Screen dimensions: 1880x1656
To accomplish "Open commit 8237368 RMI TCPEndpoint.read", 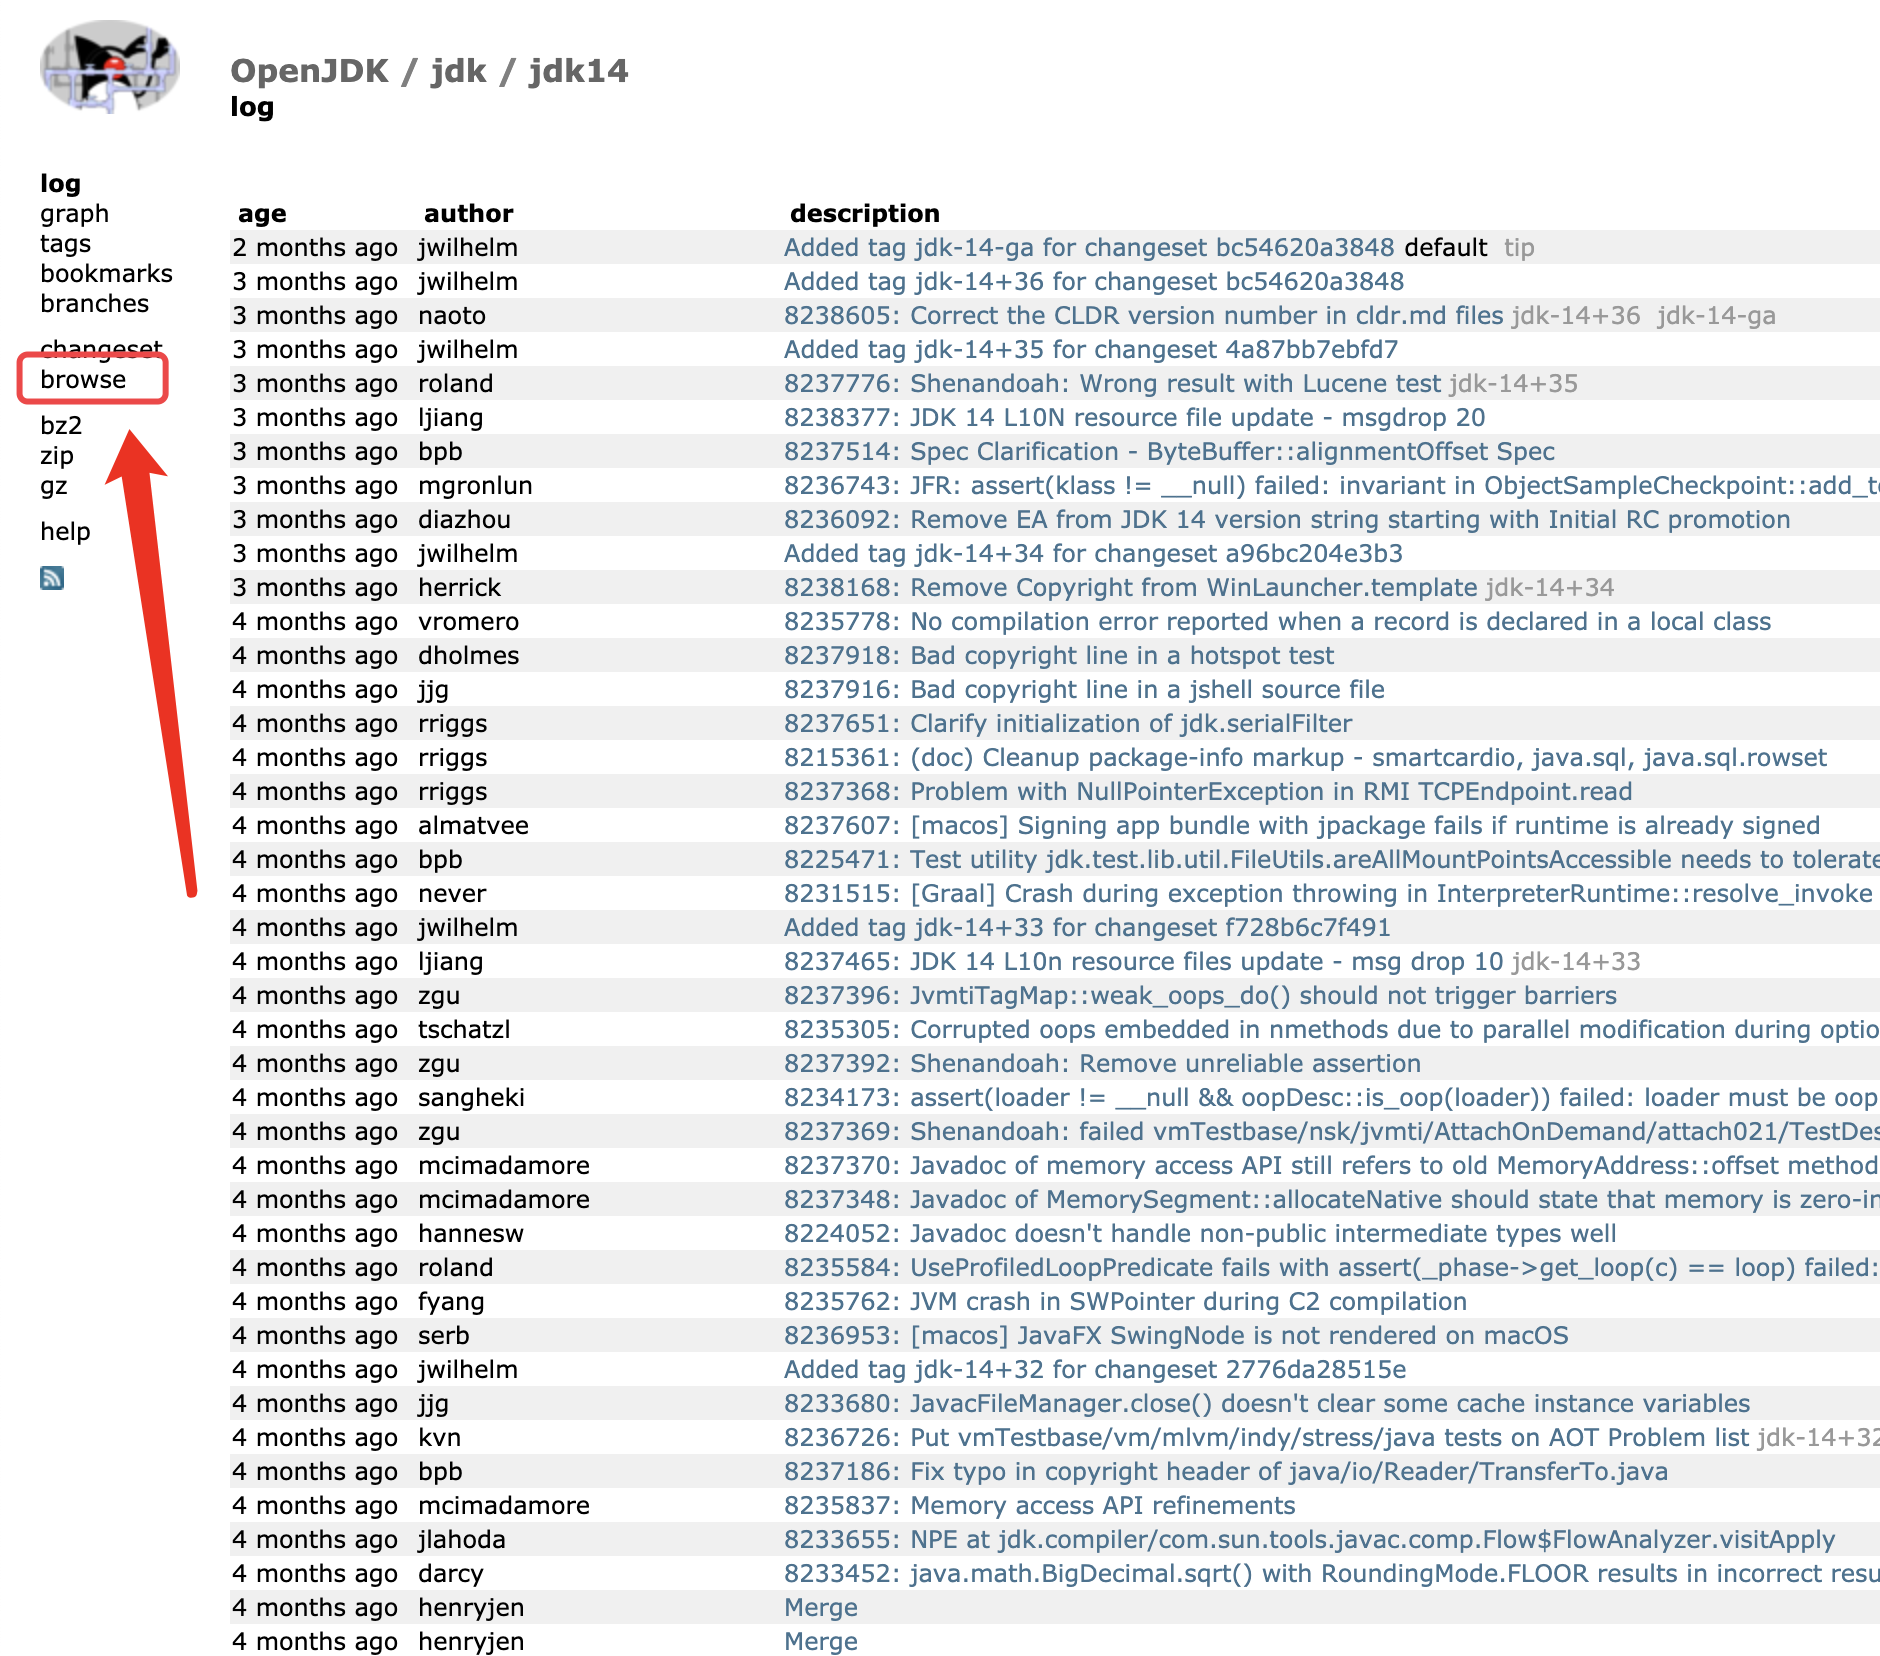I will pos(1208,792).
